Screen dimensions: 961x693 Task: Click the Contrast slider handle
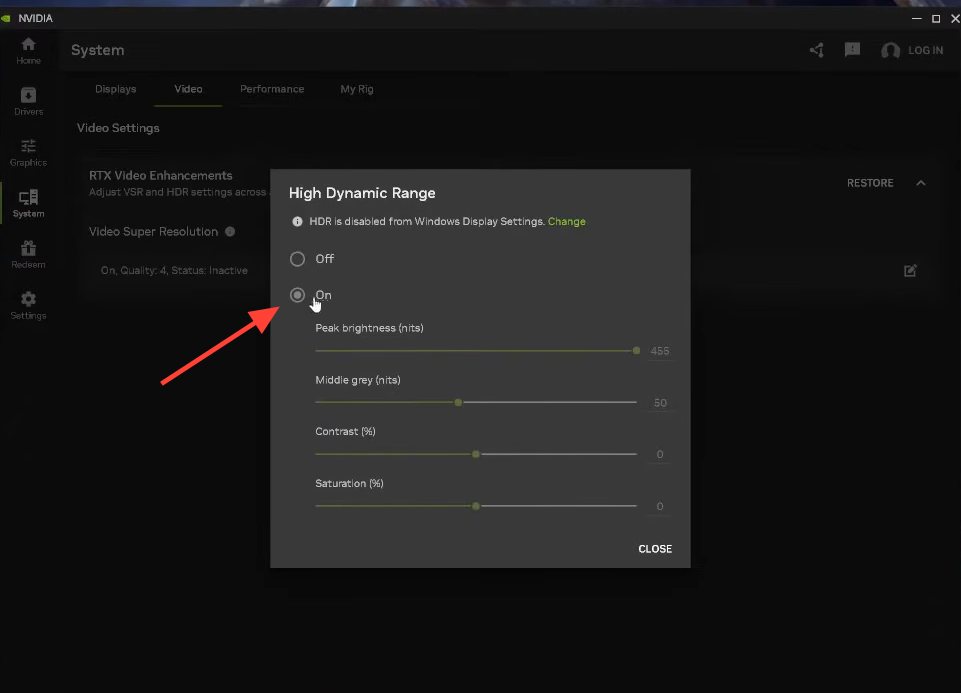point(476,455)
